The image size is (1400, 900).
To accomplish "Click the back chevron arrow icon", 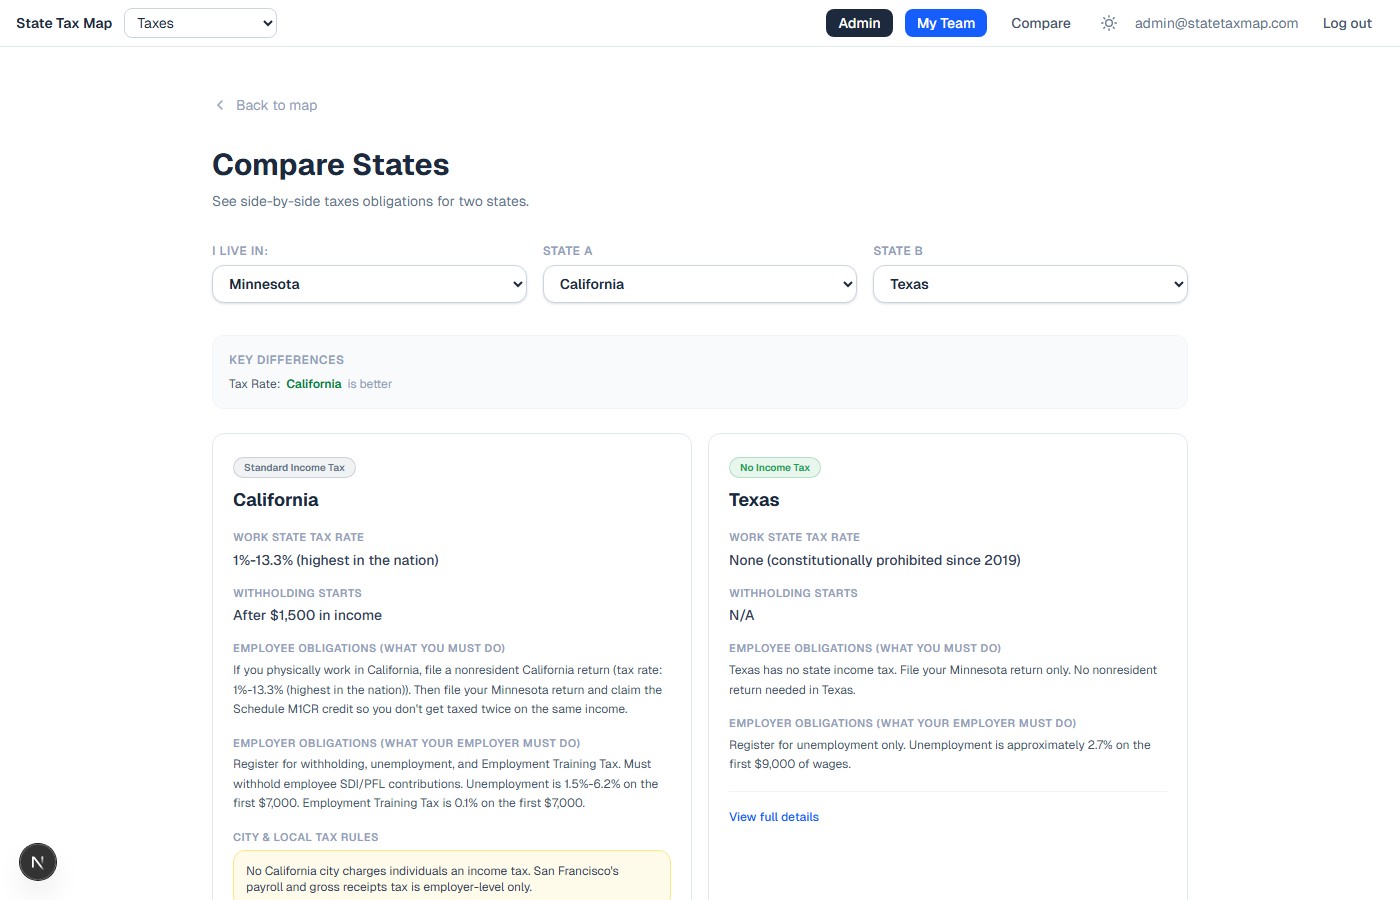I will pyautogui.click(x=220, y=105).
